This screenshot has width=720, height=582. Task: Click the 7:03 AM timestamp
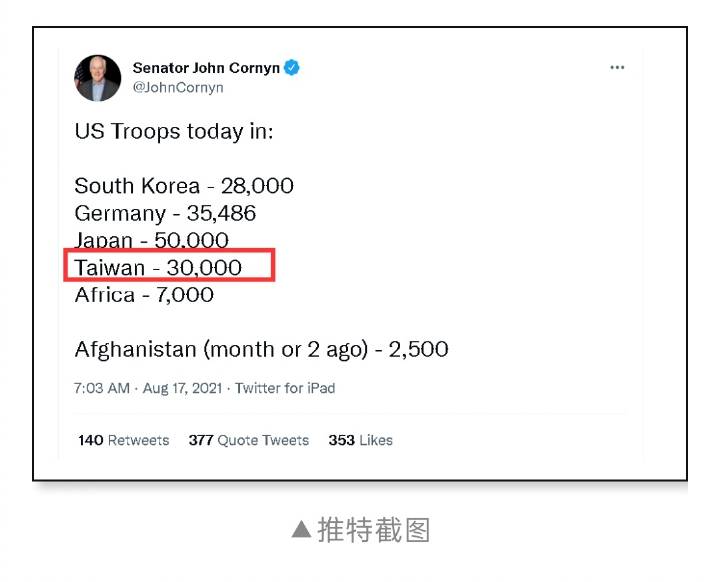click(x=101, y=388)
